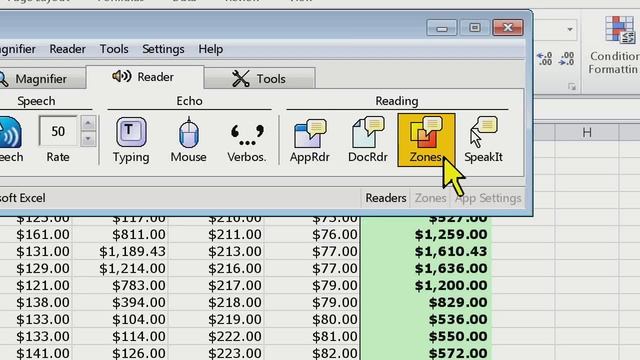Open the Reader menu

67,49
